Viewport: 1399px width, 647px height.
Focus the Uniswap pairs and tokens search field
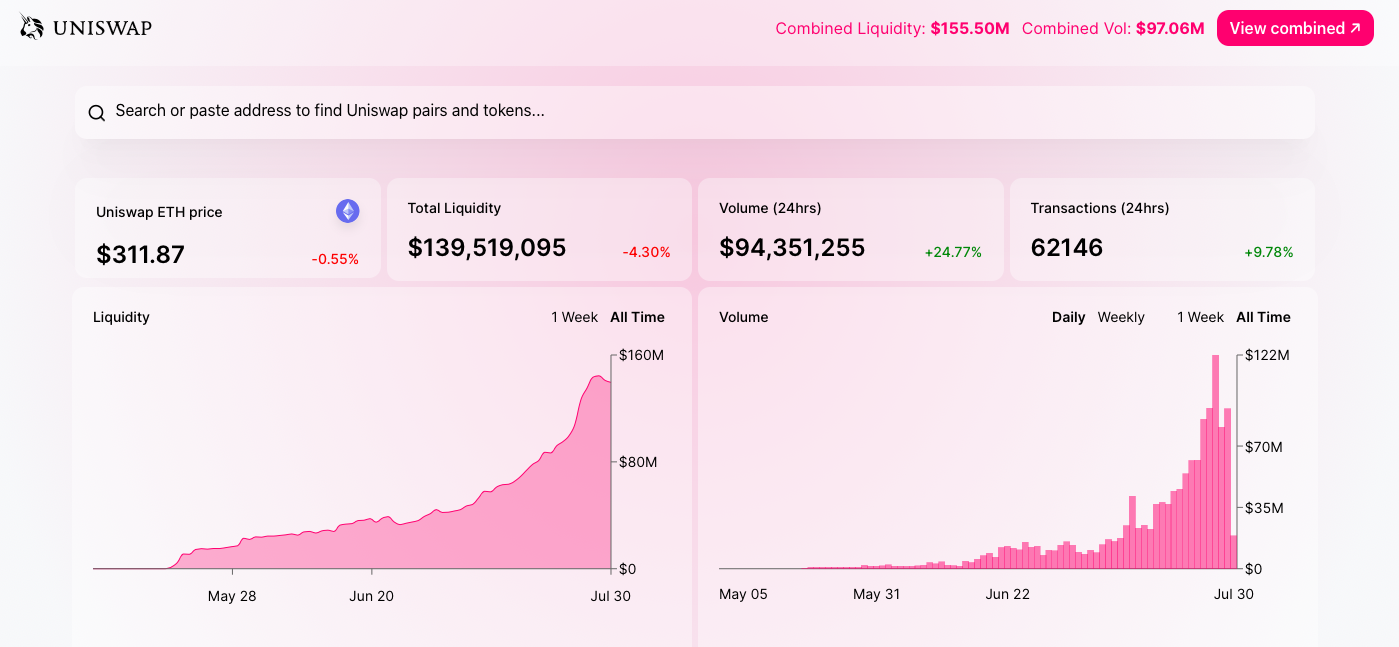coord(694,112)
